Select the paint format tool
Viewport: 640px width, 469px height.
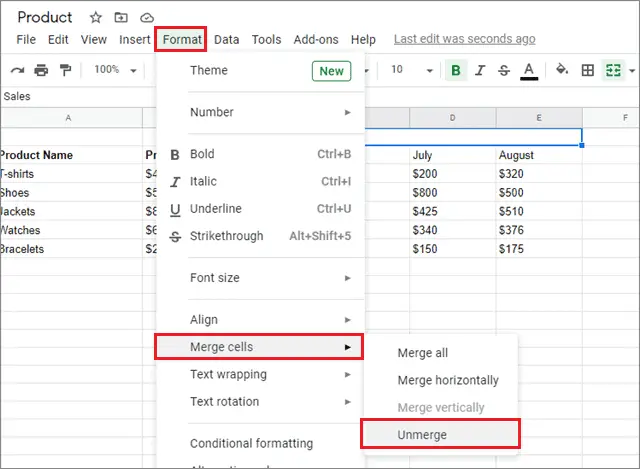tap(65, 70)
